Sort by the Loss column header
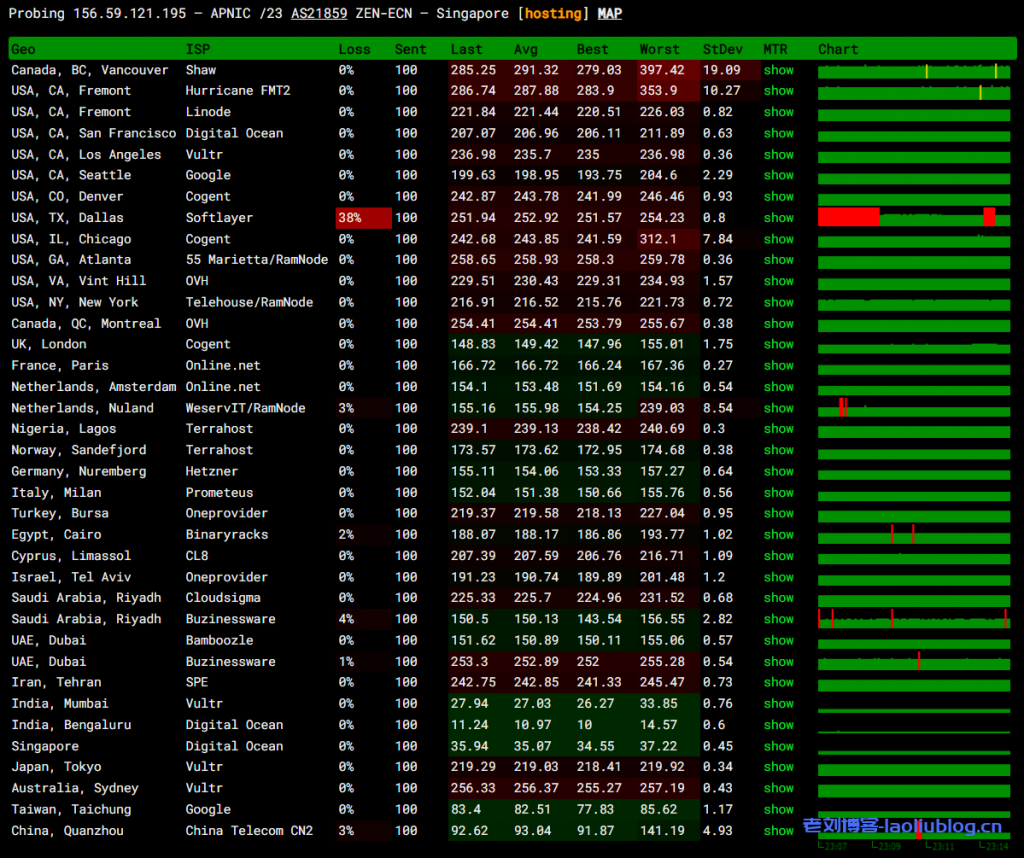Image resolution: width=1024 pixels, height=858 pixels. [x=354, y=49]
